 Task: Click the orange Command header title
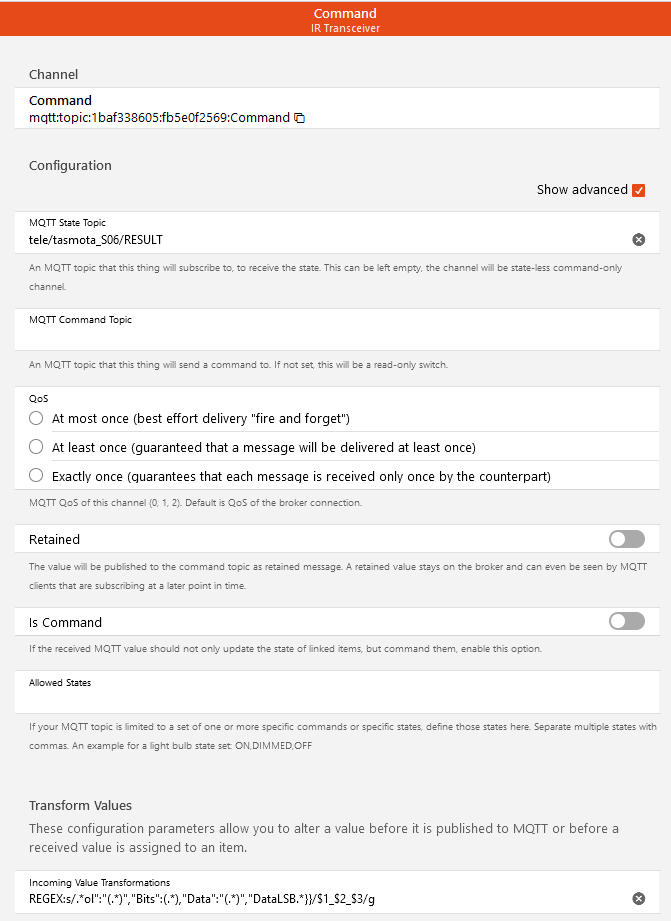point(345,14)
